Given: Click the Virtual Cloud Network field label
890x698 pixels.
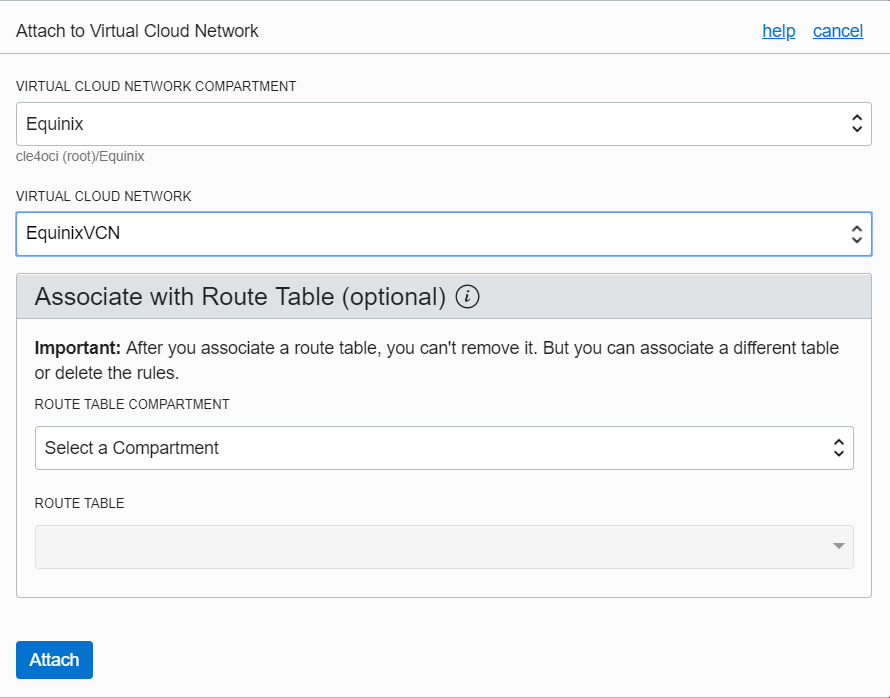Looking at the screenshot, I should 104,196.
